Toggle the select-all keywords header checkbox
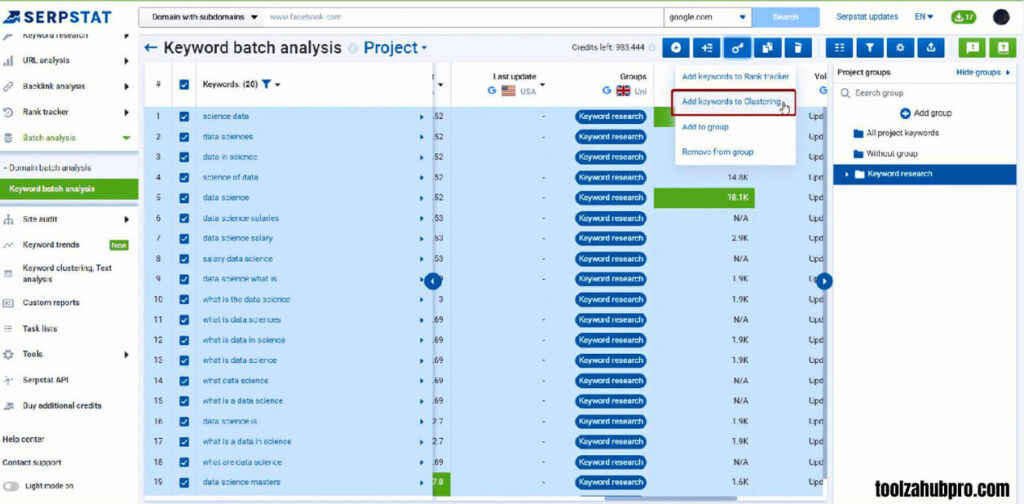This screenshot has width=1024, height=504. coord(184,84)
